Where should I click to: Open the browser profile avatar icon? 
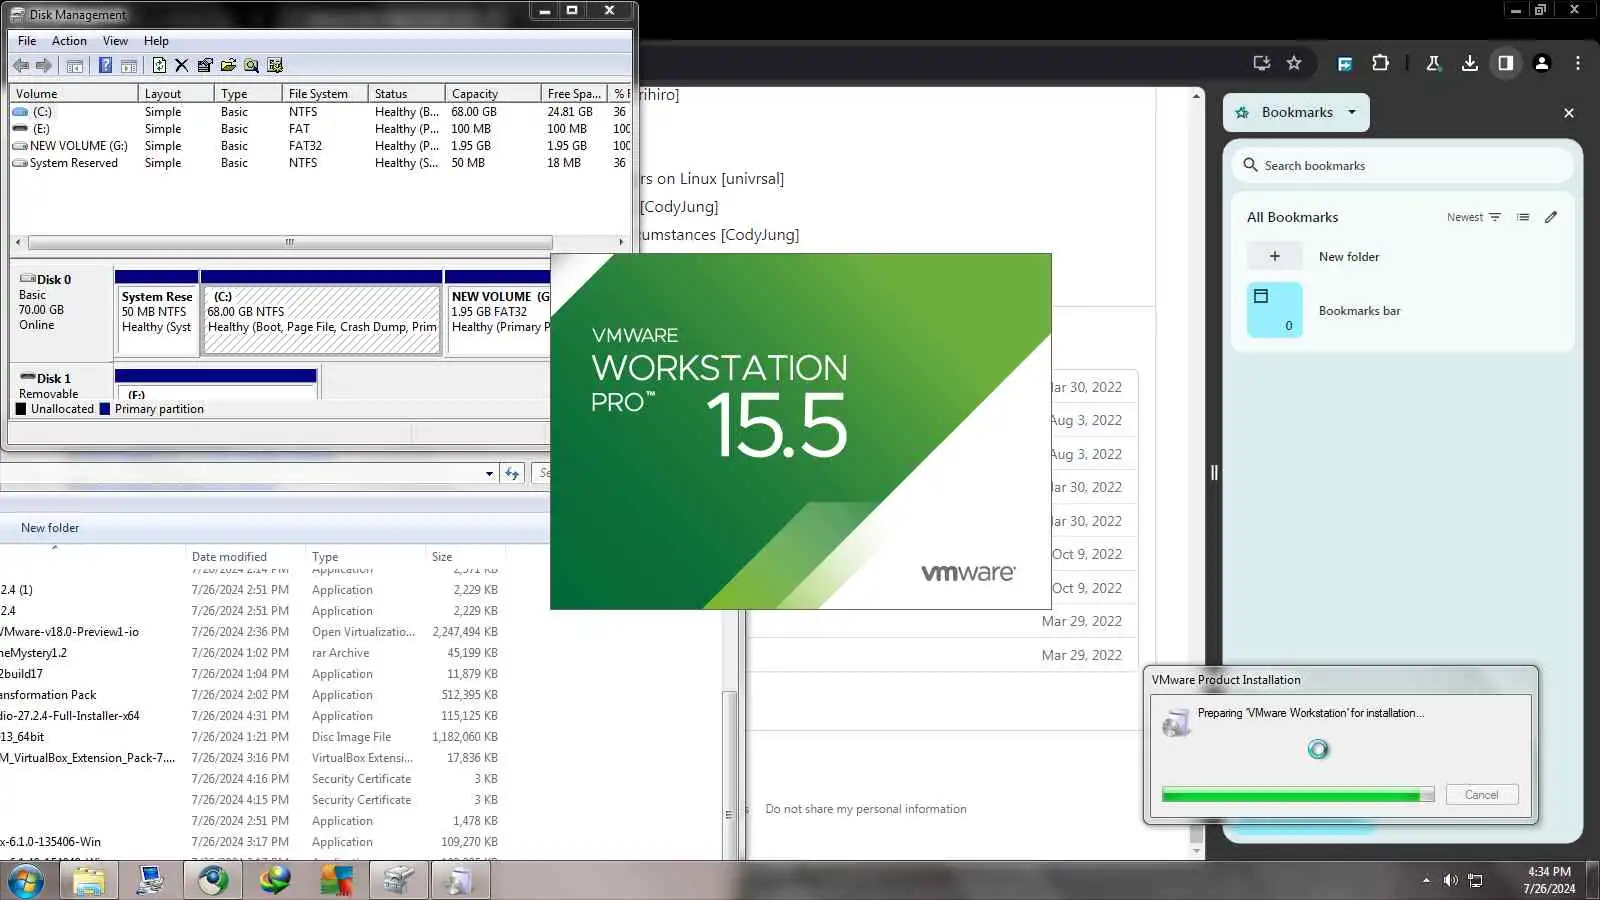[1541, 63]
